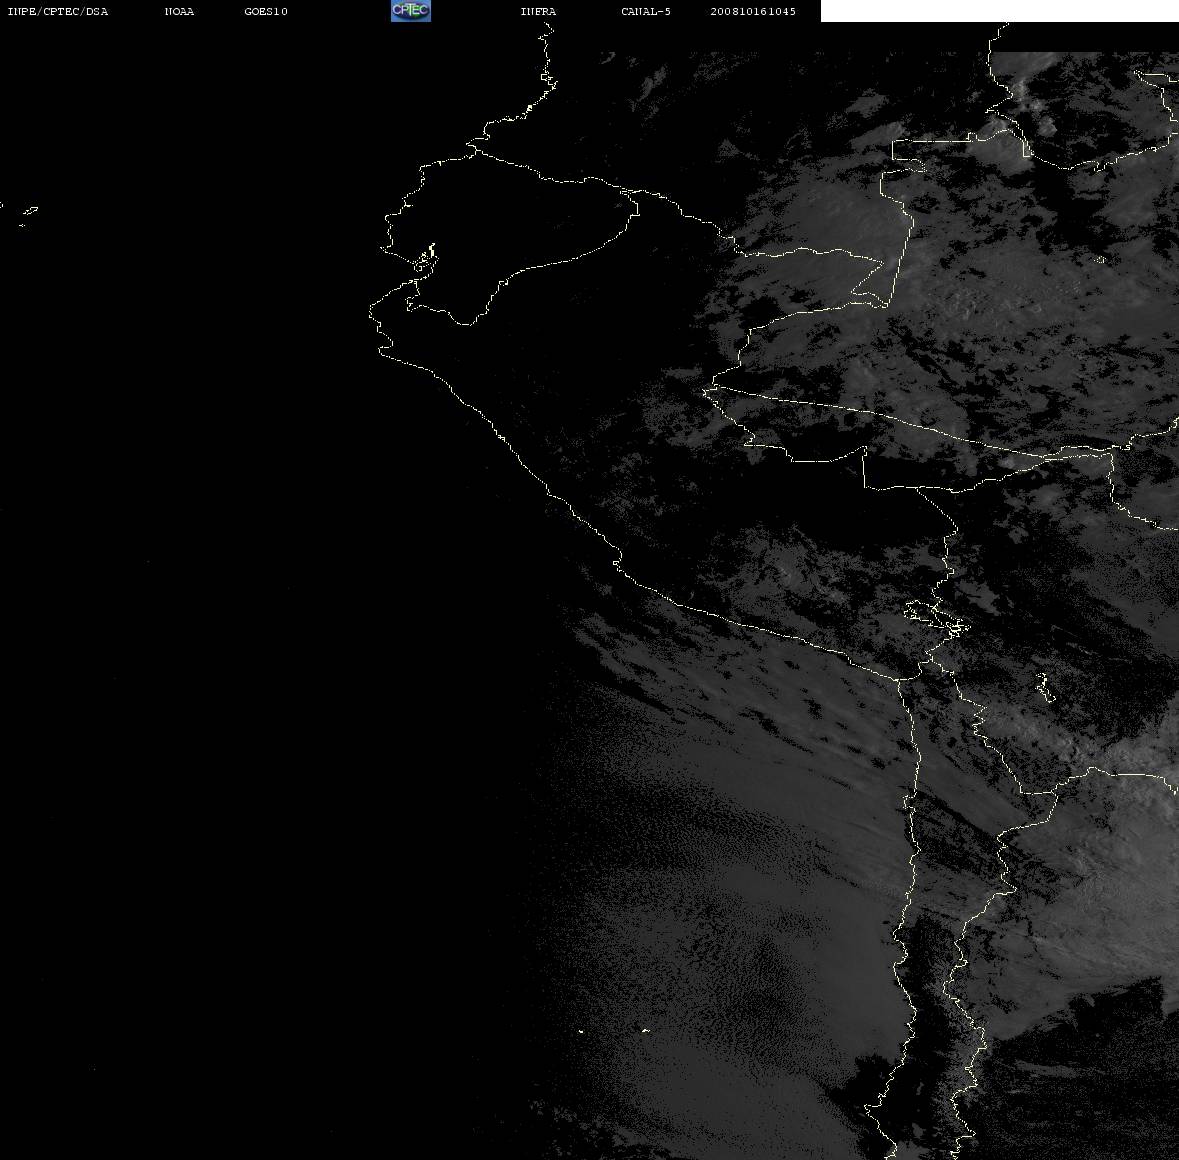Click the INFRA header text

point(538,11)
